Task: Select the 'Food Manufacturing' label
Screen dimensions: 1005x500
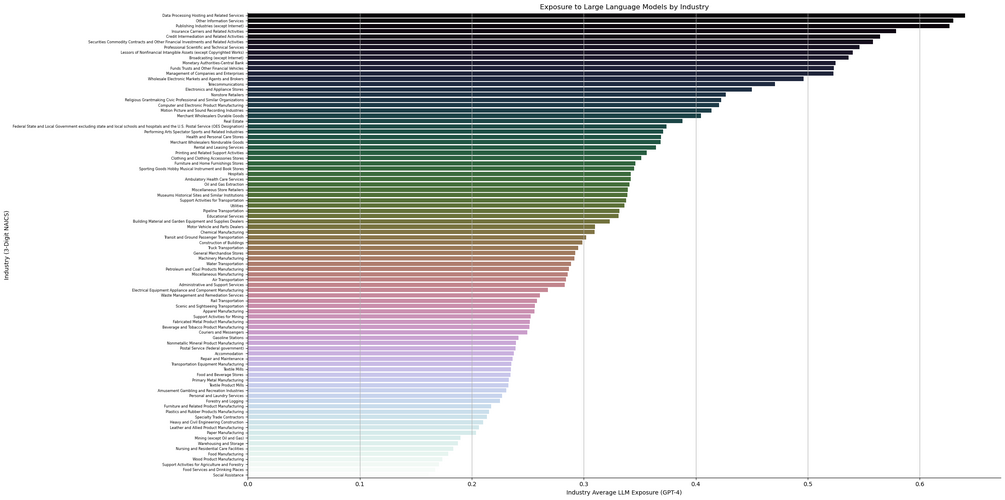Action: pyautogui.click(x=226, y=454)
